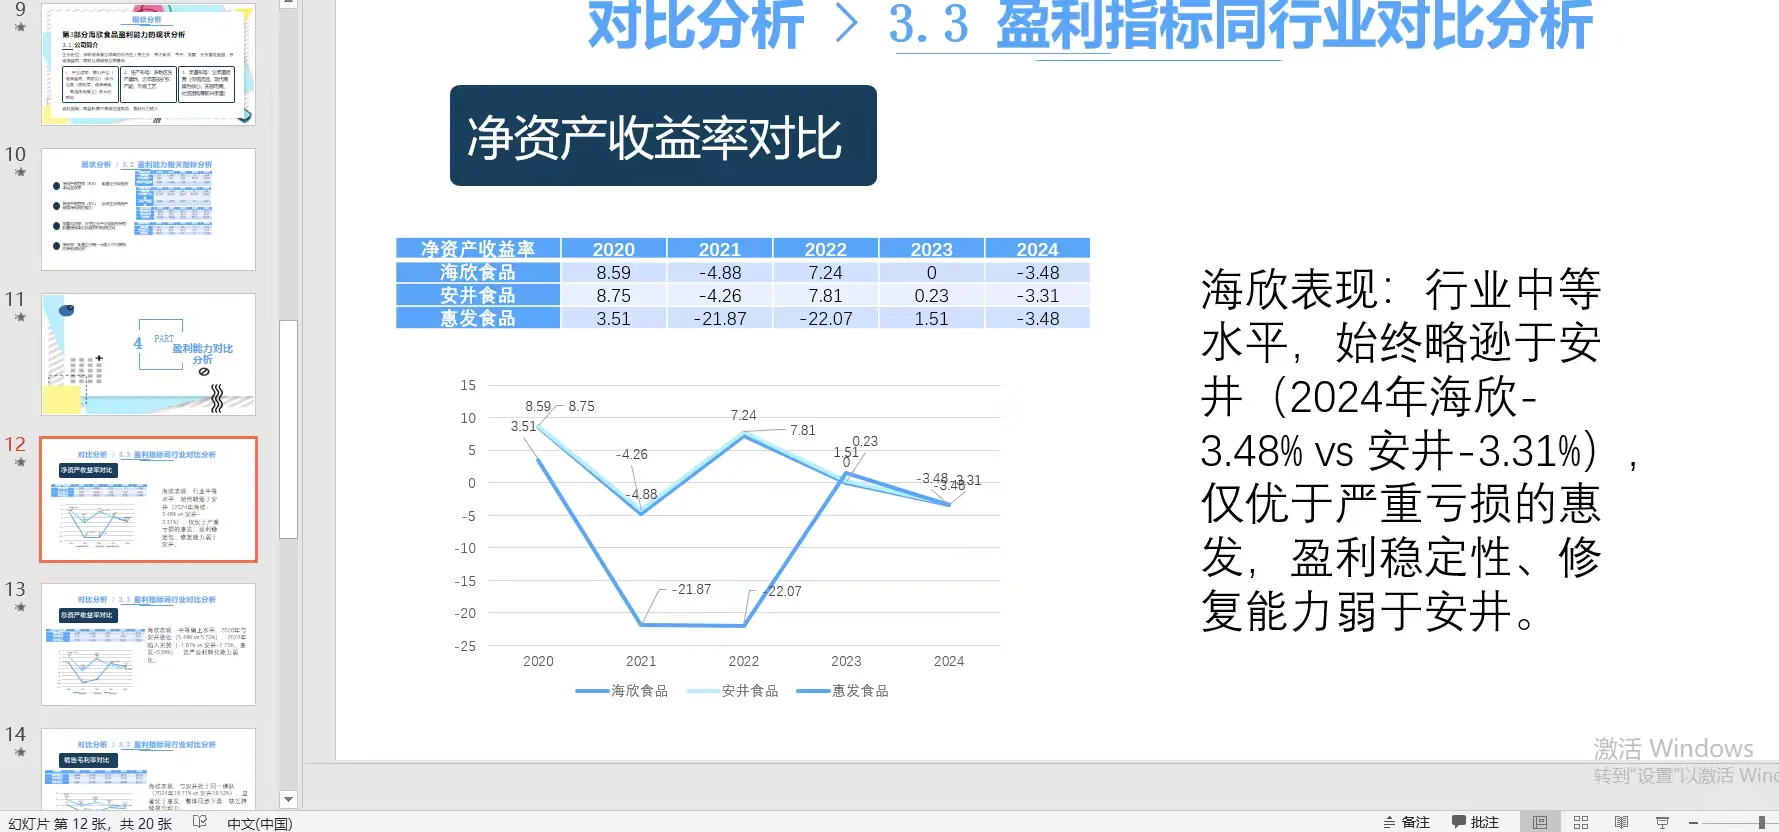Click the animation star icon under slide 11
Viewport: 1779px width, 832px height.
pos(20,317)
